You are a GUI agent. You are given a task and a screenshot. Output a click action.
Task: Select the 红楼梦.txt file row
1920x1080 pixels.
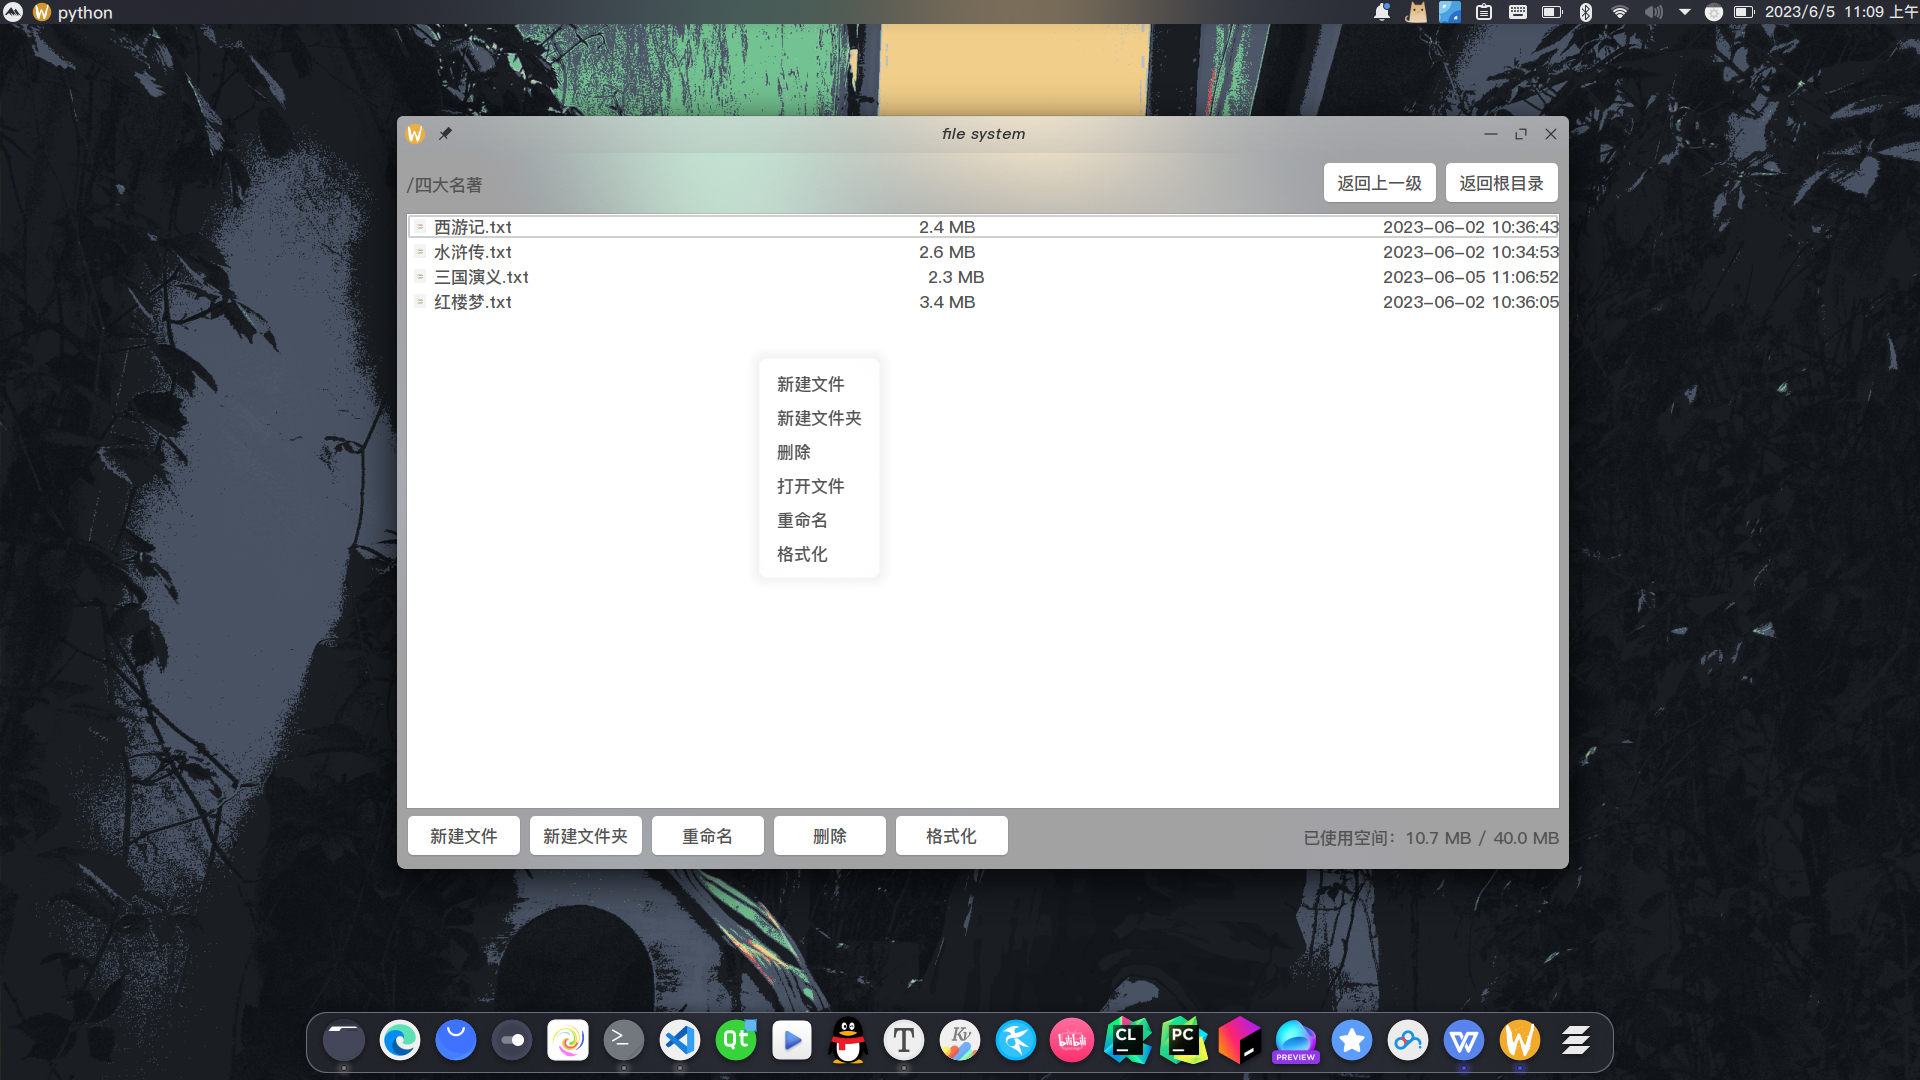pos(983,302)
